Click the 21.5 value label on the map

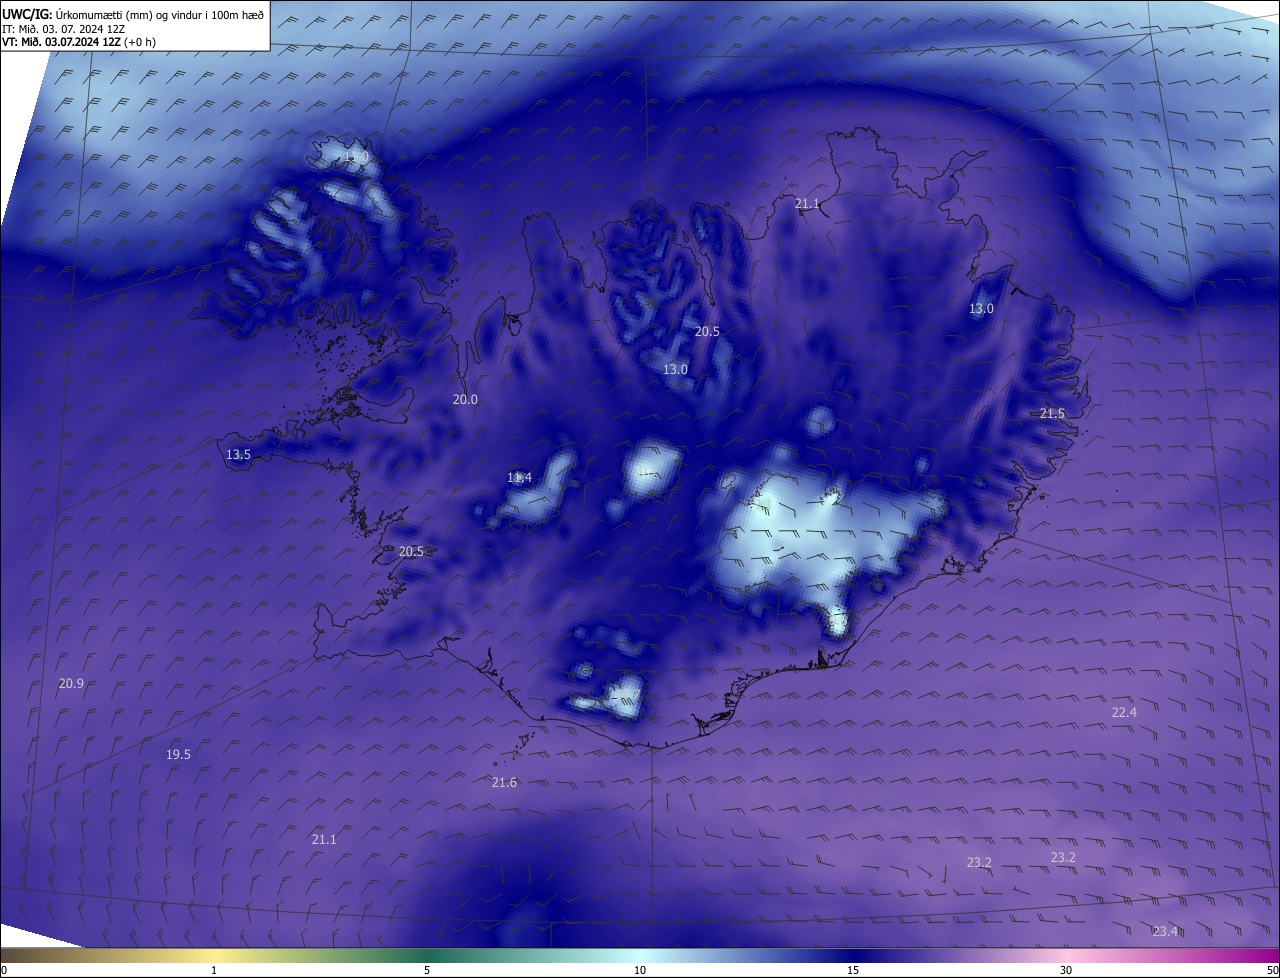click(1052, 413)
